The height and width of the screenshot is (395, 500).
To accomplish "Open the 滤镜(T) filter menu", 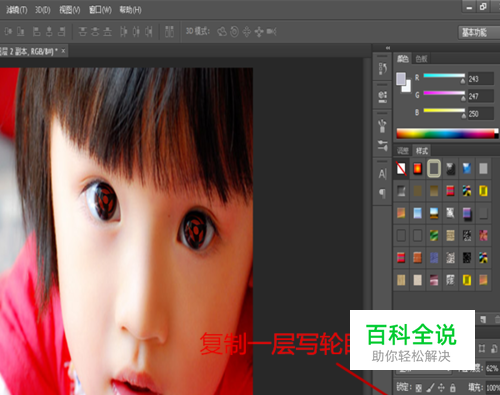I will click(x=17, y=10).
